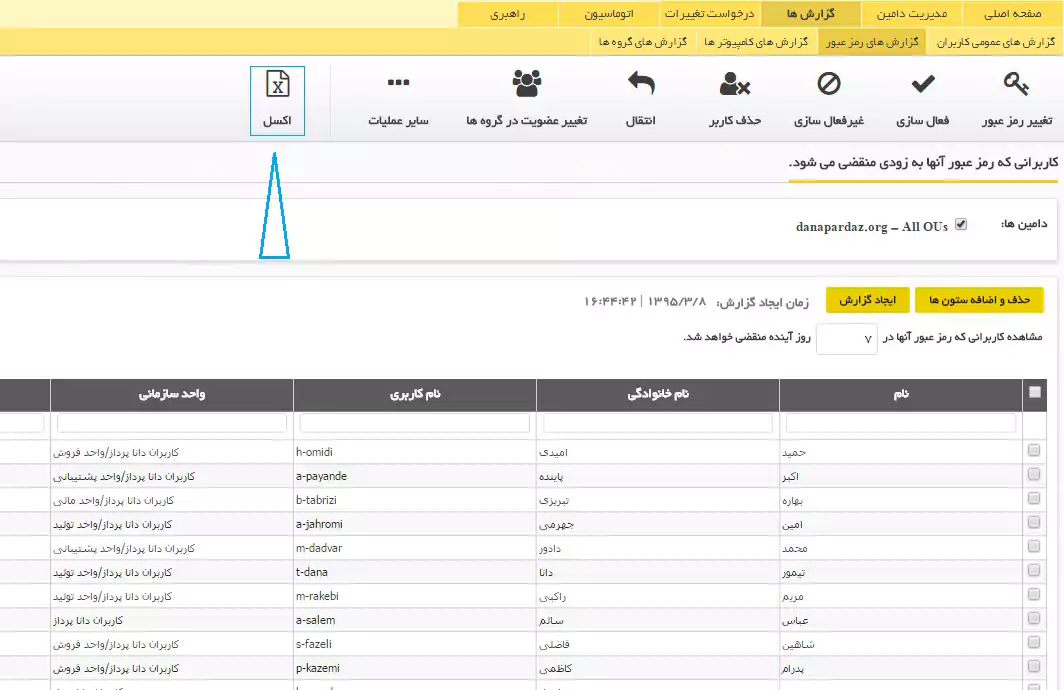
Task: Export the report to Excel (اکسل)
Action: (x=277, y=99)
